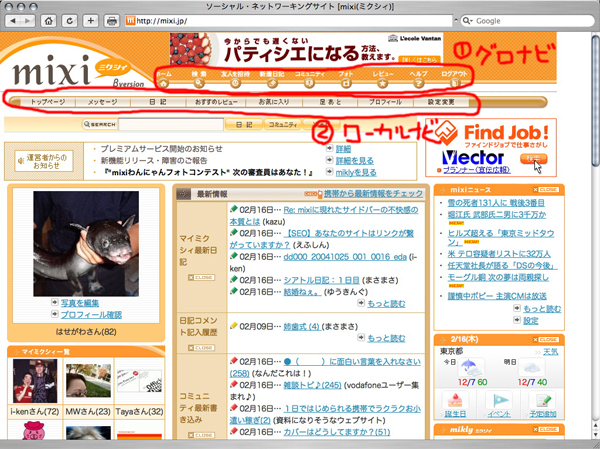Image resolution: width=600 pixels, height=449 pixels.
Task: Click the ホーム home icon in global navigation
Action: (x=164, y=83)
